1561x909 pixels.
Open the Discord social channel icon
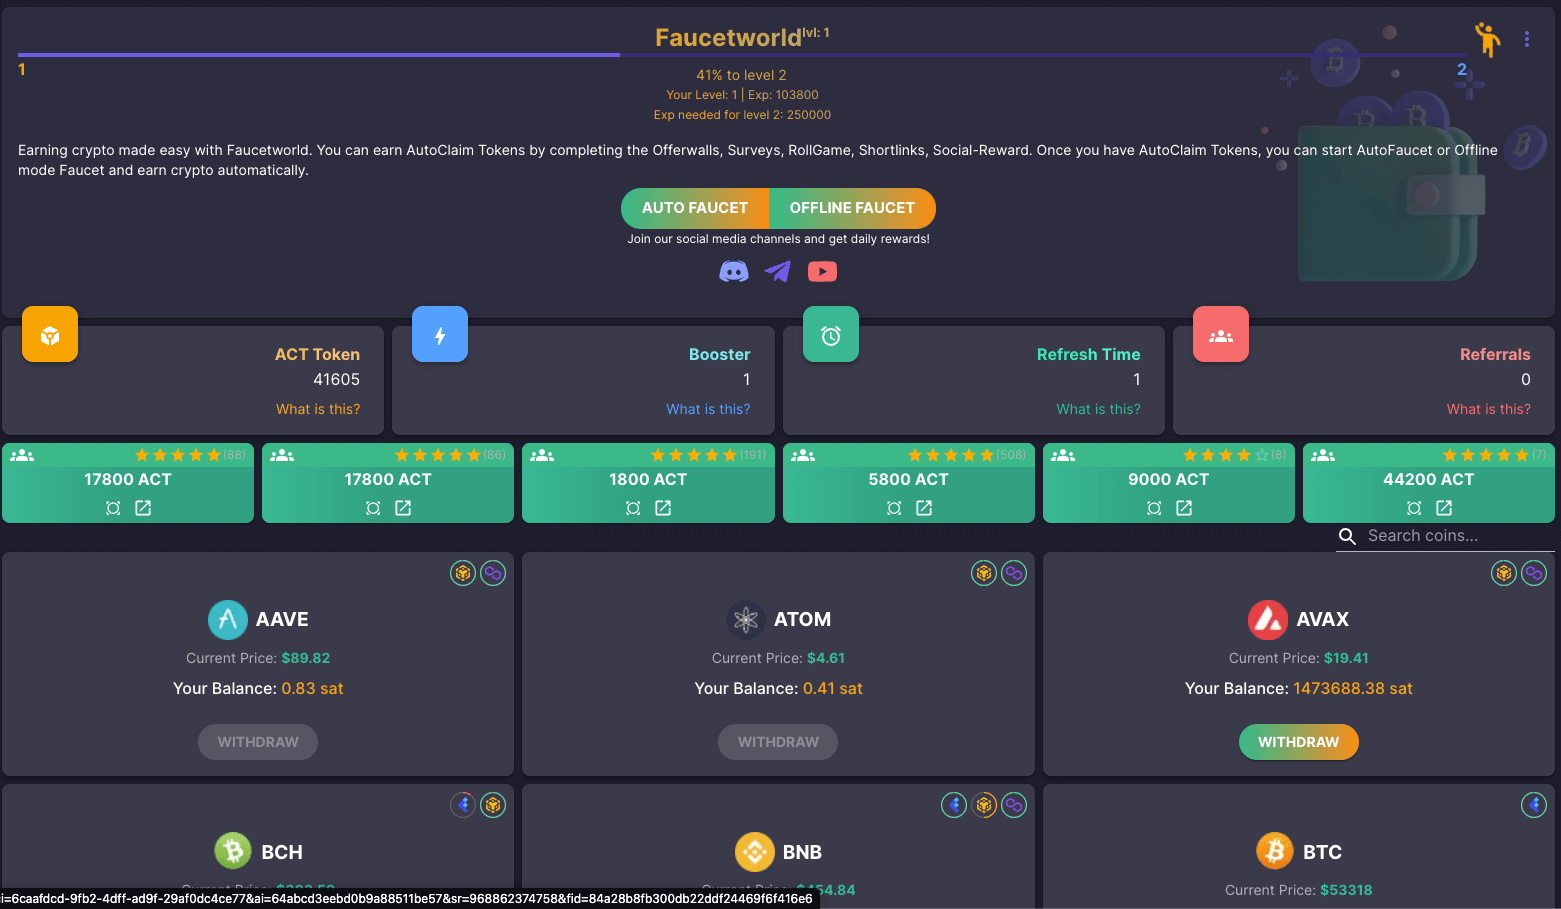[733, 272]
